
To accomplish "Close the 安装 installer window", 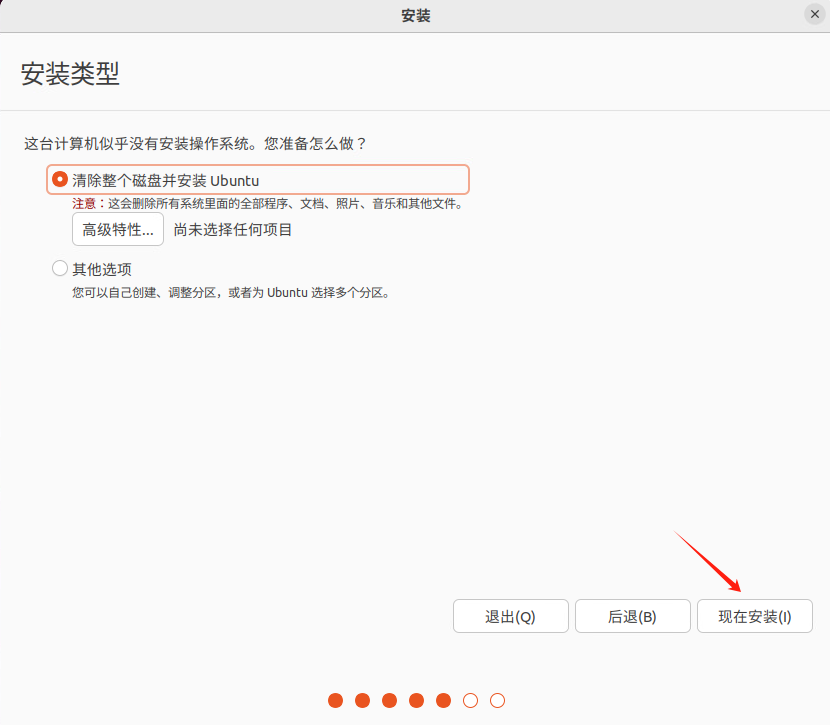I will [x=815, y=14].
